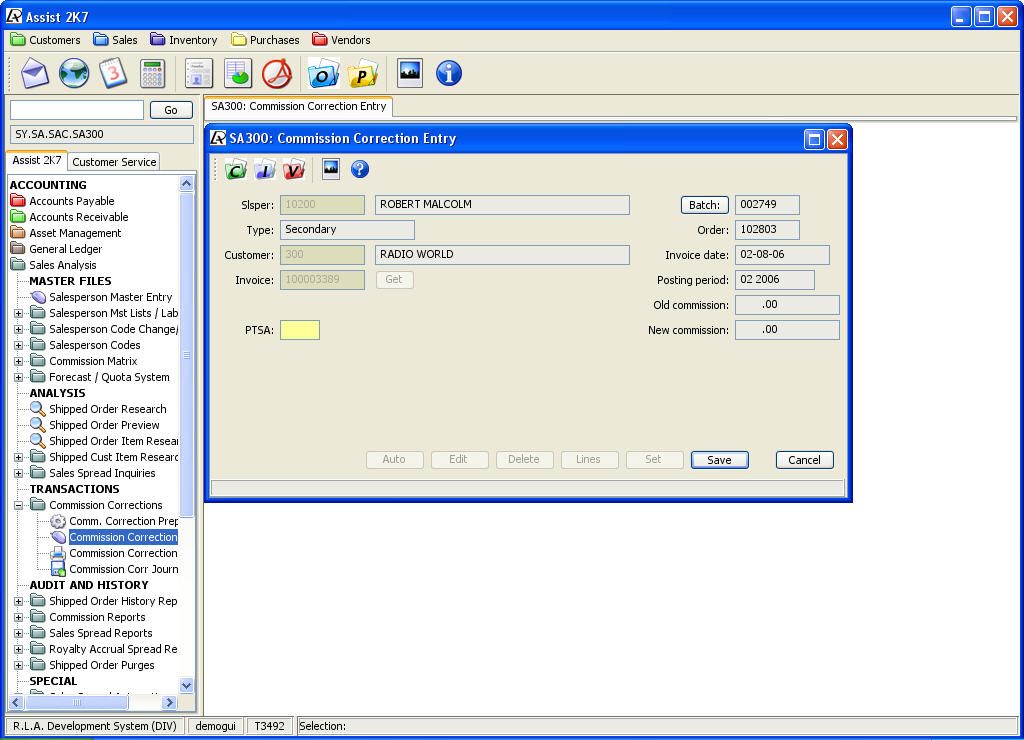The width and height of the screenshot is (1024, 740).
Task: Open the envelope mail icon in toolbar
Action: coord(35,73)
